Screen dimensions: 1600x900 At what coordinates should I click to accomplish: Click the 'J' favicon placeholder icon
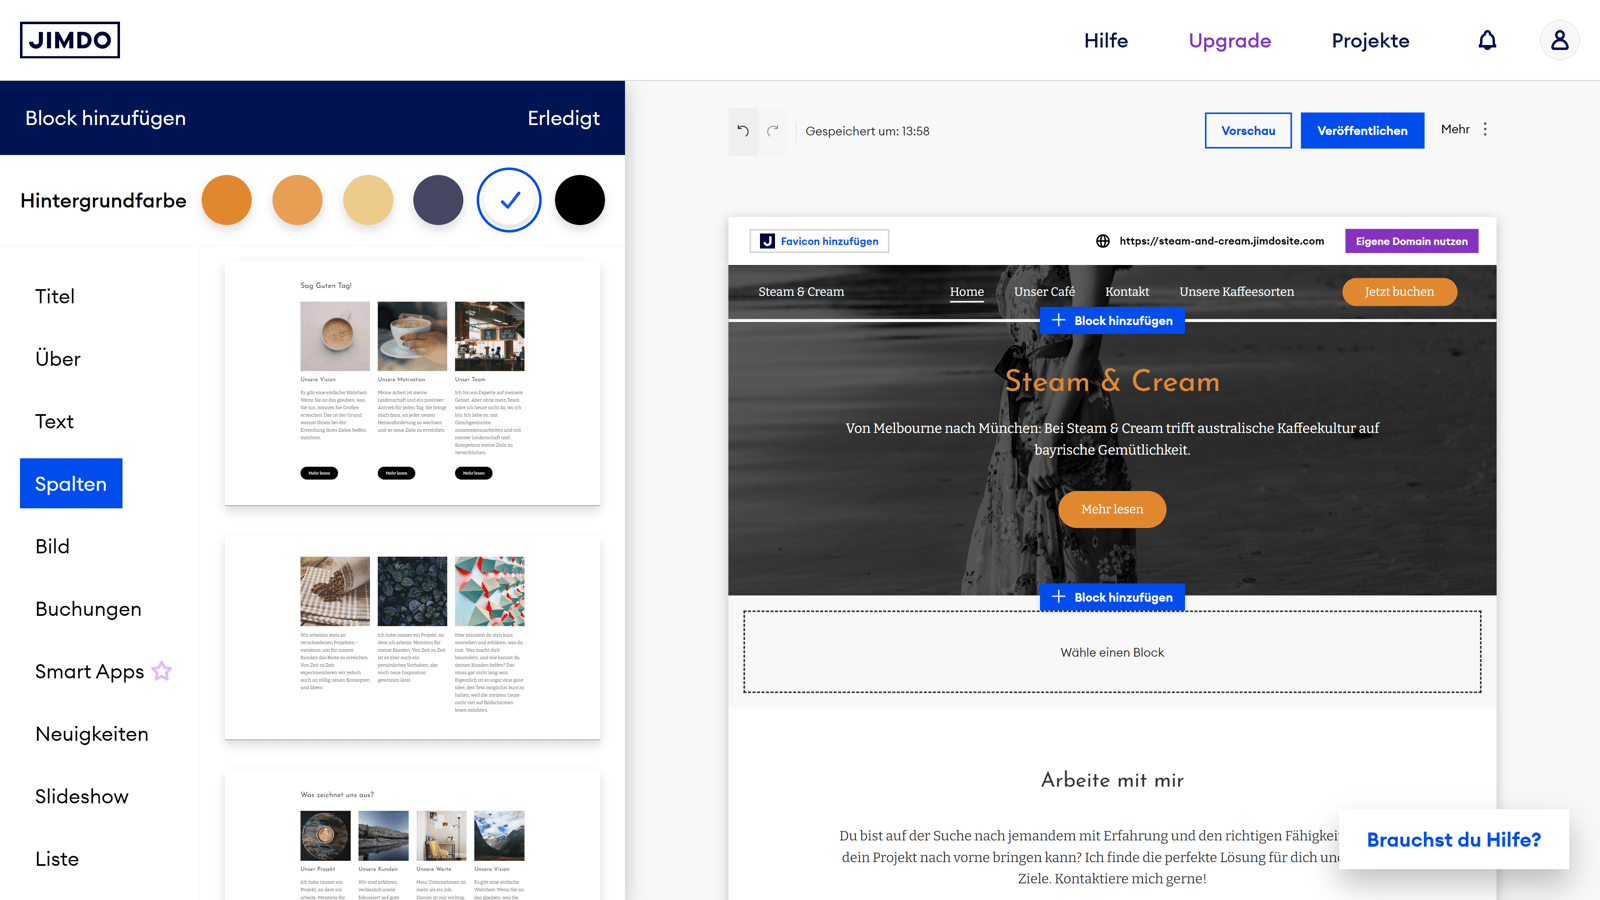pos(766,241)
